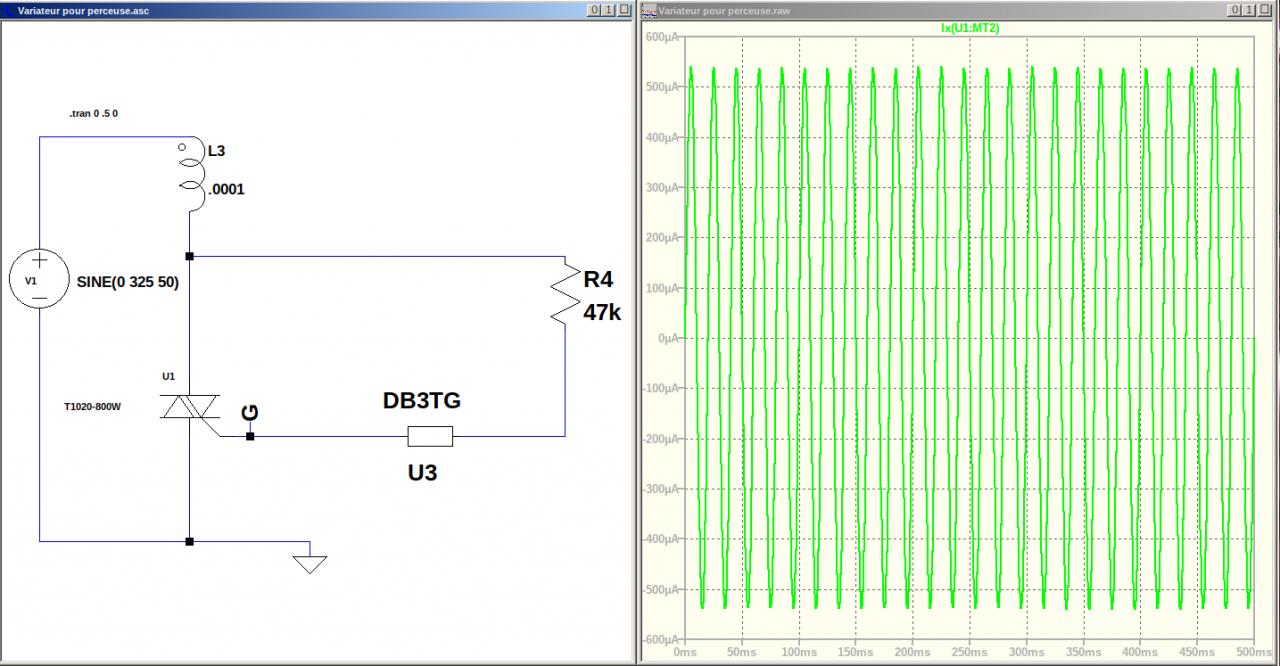Click the 200µA y-axis label

662,238
